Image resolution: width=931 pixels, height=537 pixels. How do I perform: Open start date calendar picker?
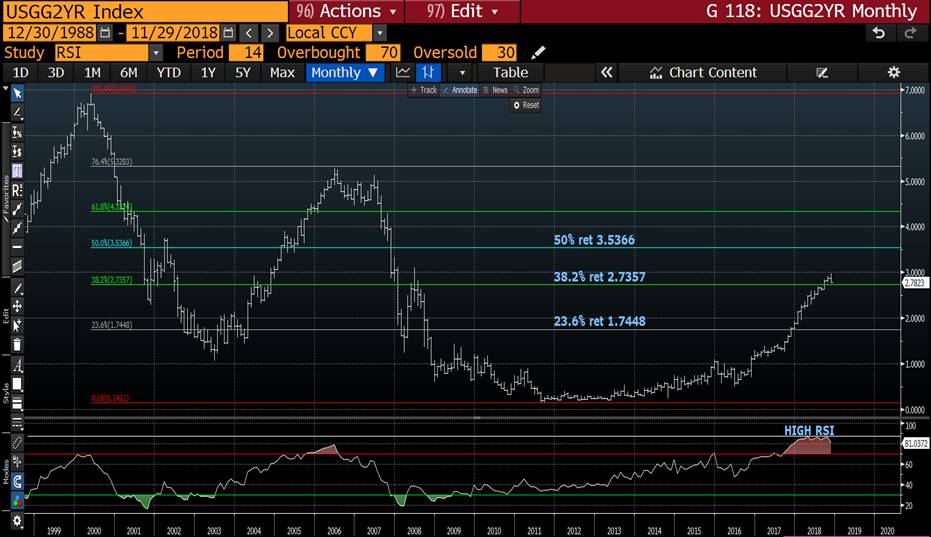click(x=105, y=33)
